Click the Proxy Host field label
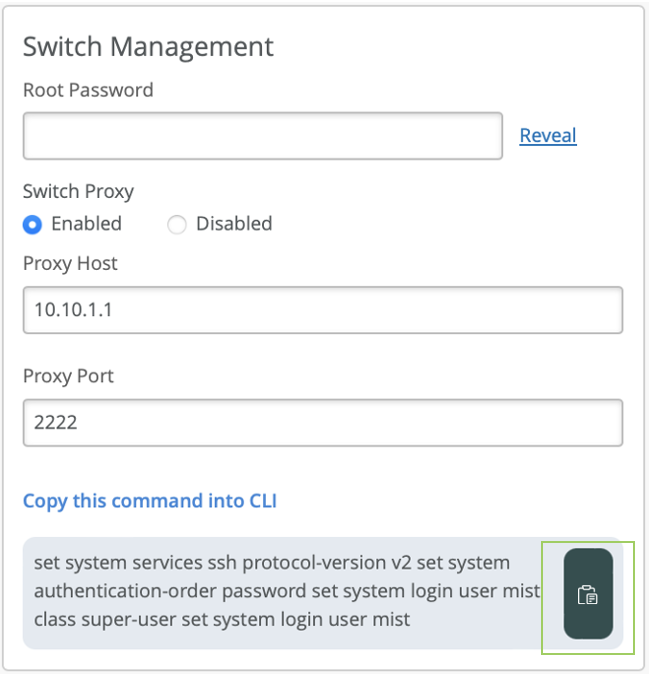The width and height of the screenshot is (652, 674). 70,264
